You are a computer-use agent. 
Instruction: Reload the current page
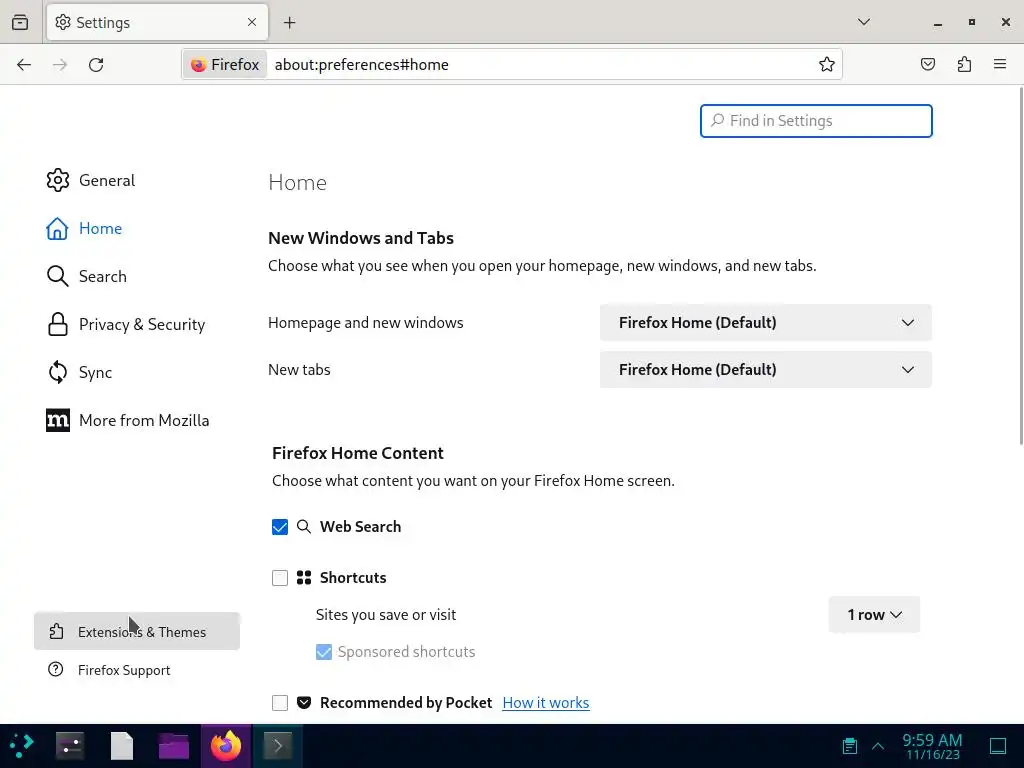pos(96,65)
